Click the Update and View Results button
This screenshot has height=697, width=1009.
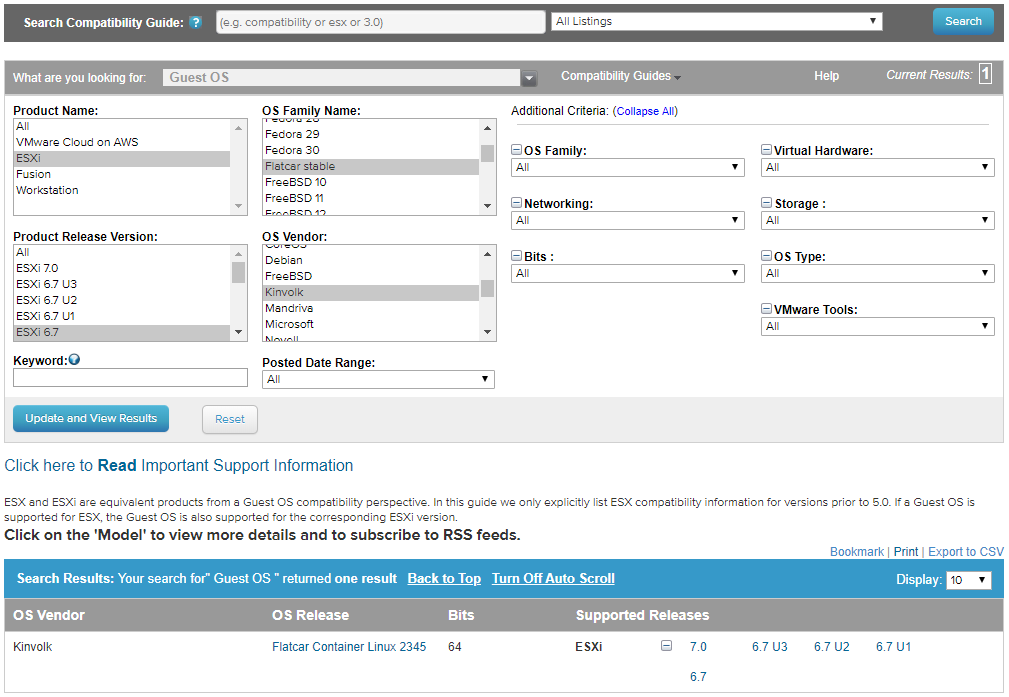coord(91,419)
